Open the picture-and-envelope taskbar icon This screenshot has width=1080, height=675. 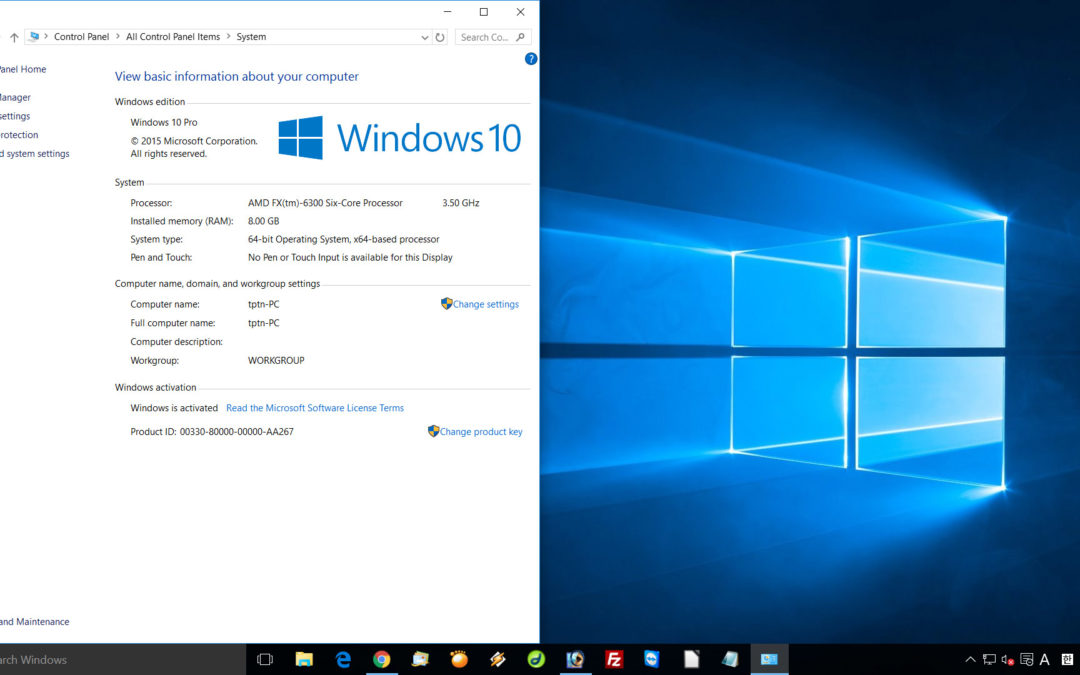[420, 659]
